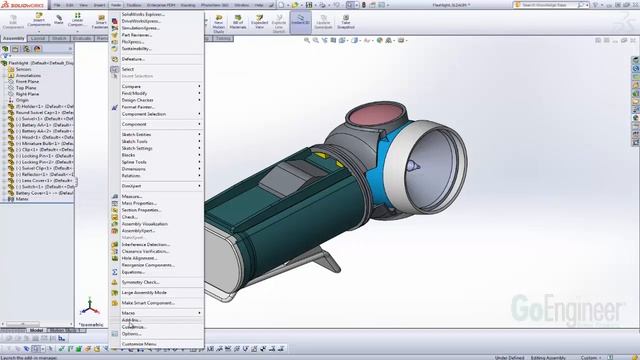
Task: Click the Symmetry Check icon
Action: click(115, 282)
